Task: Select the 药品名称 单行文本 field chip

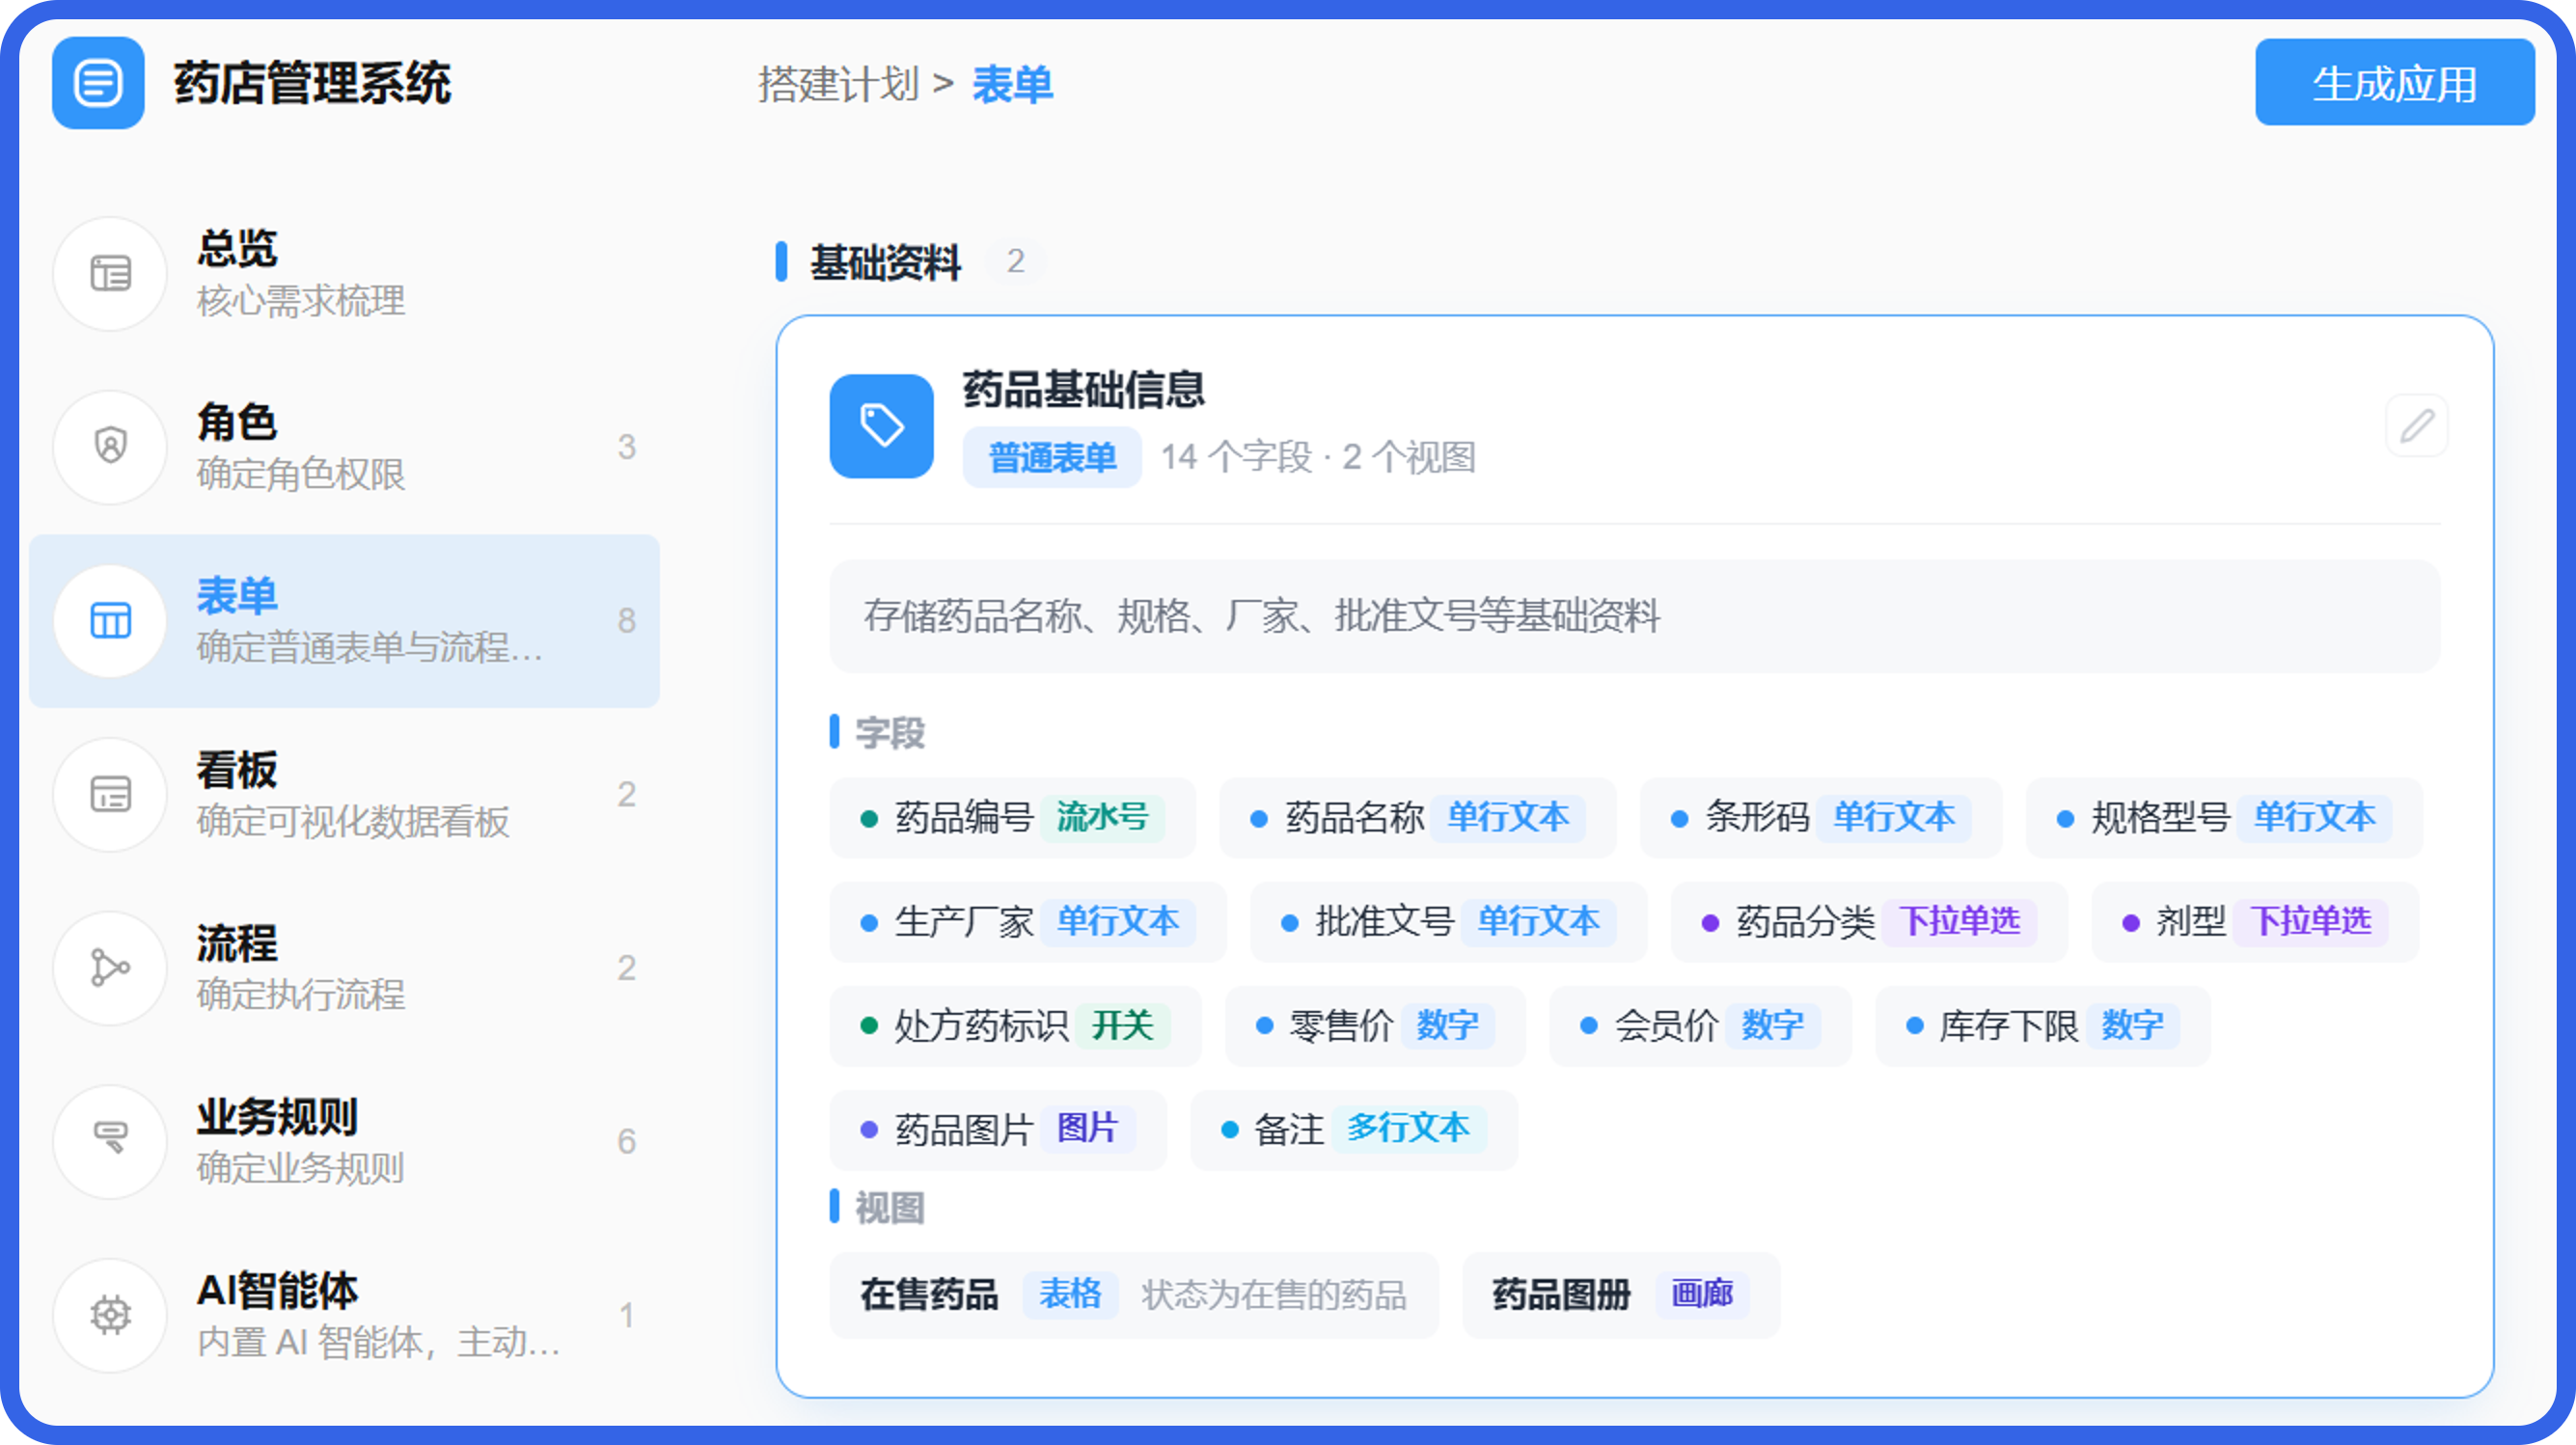Action: coord(1417,817)
